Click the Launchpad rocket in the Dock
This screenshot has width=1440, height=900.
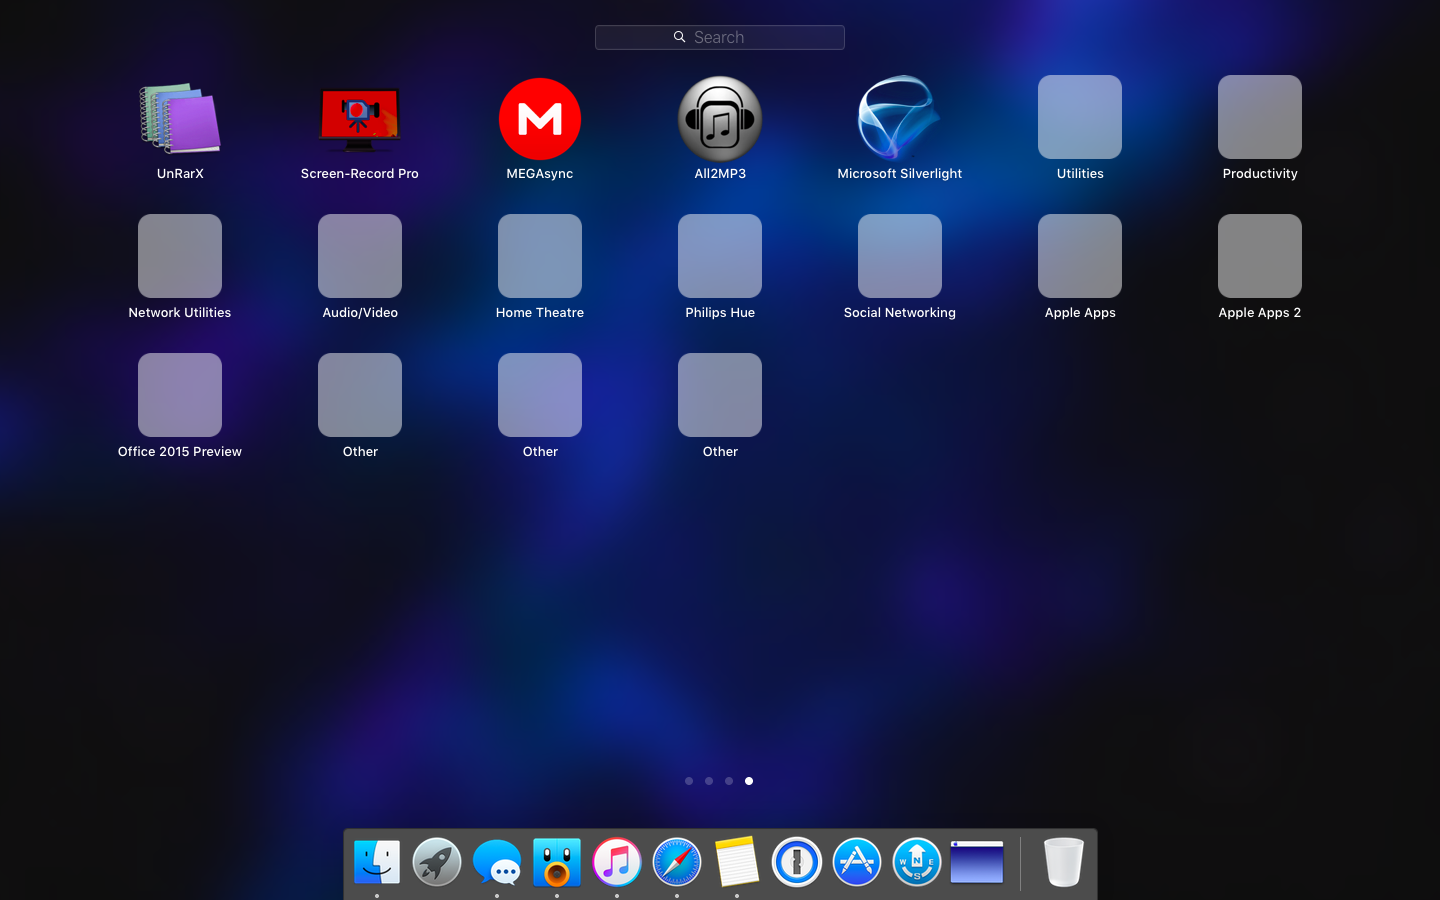point(437,862)
